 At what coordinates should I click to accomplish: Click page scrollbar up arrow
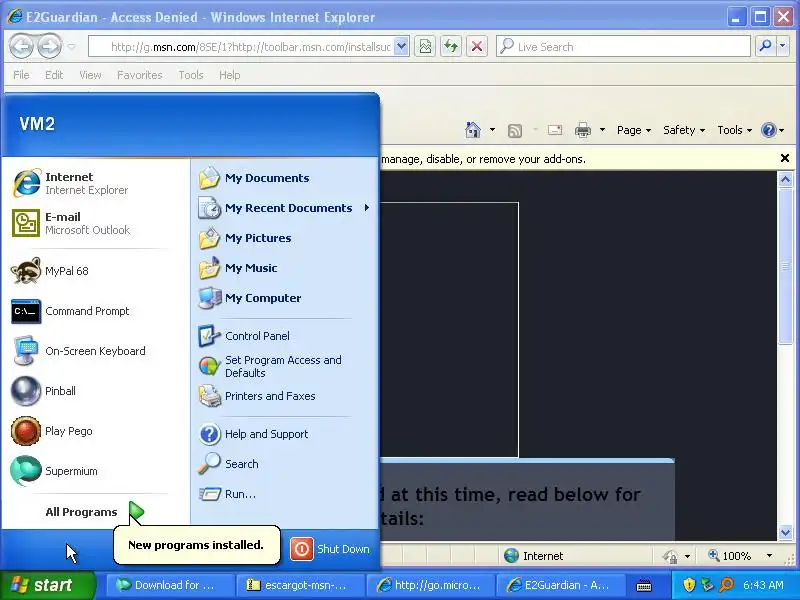pos(785,179)
